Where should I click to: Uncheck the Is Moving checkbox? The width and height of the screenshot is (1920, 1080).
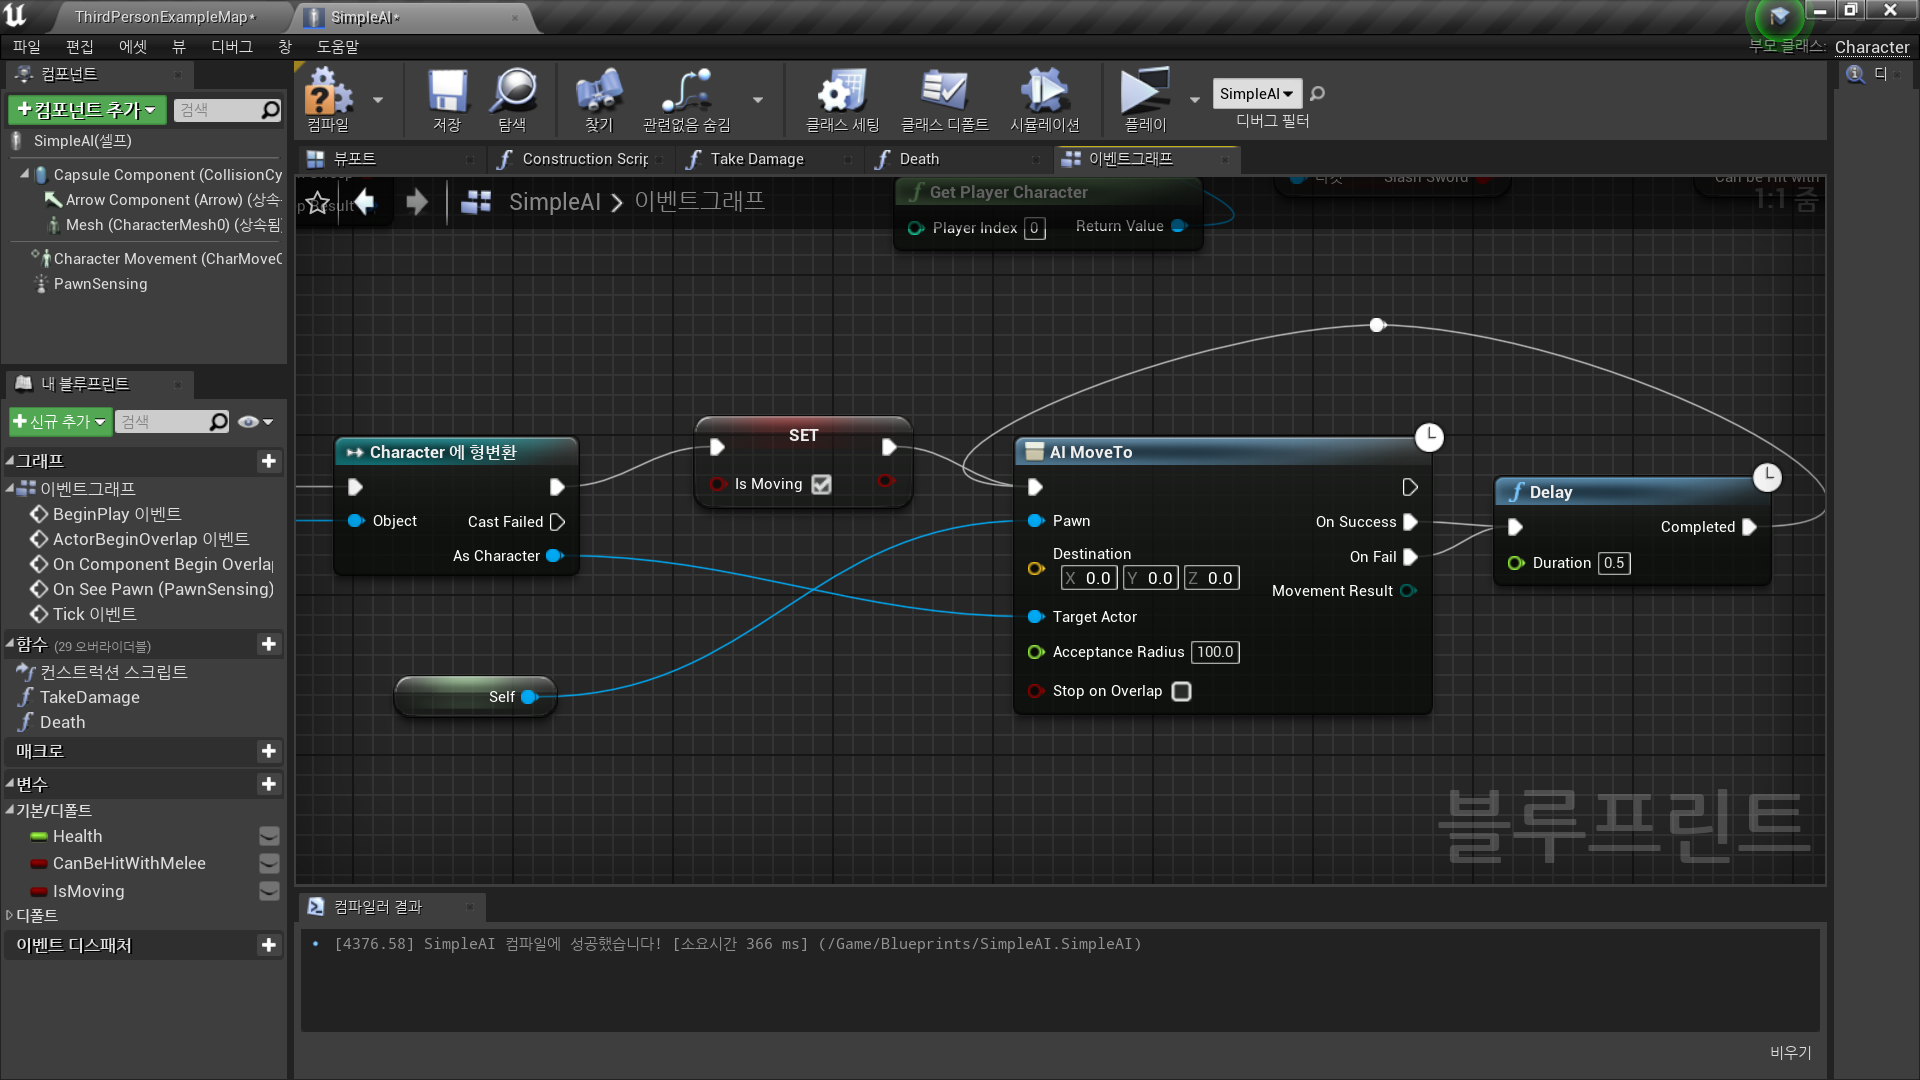tap(821, 485)
